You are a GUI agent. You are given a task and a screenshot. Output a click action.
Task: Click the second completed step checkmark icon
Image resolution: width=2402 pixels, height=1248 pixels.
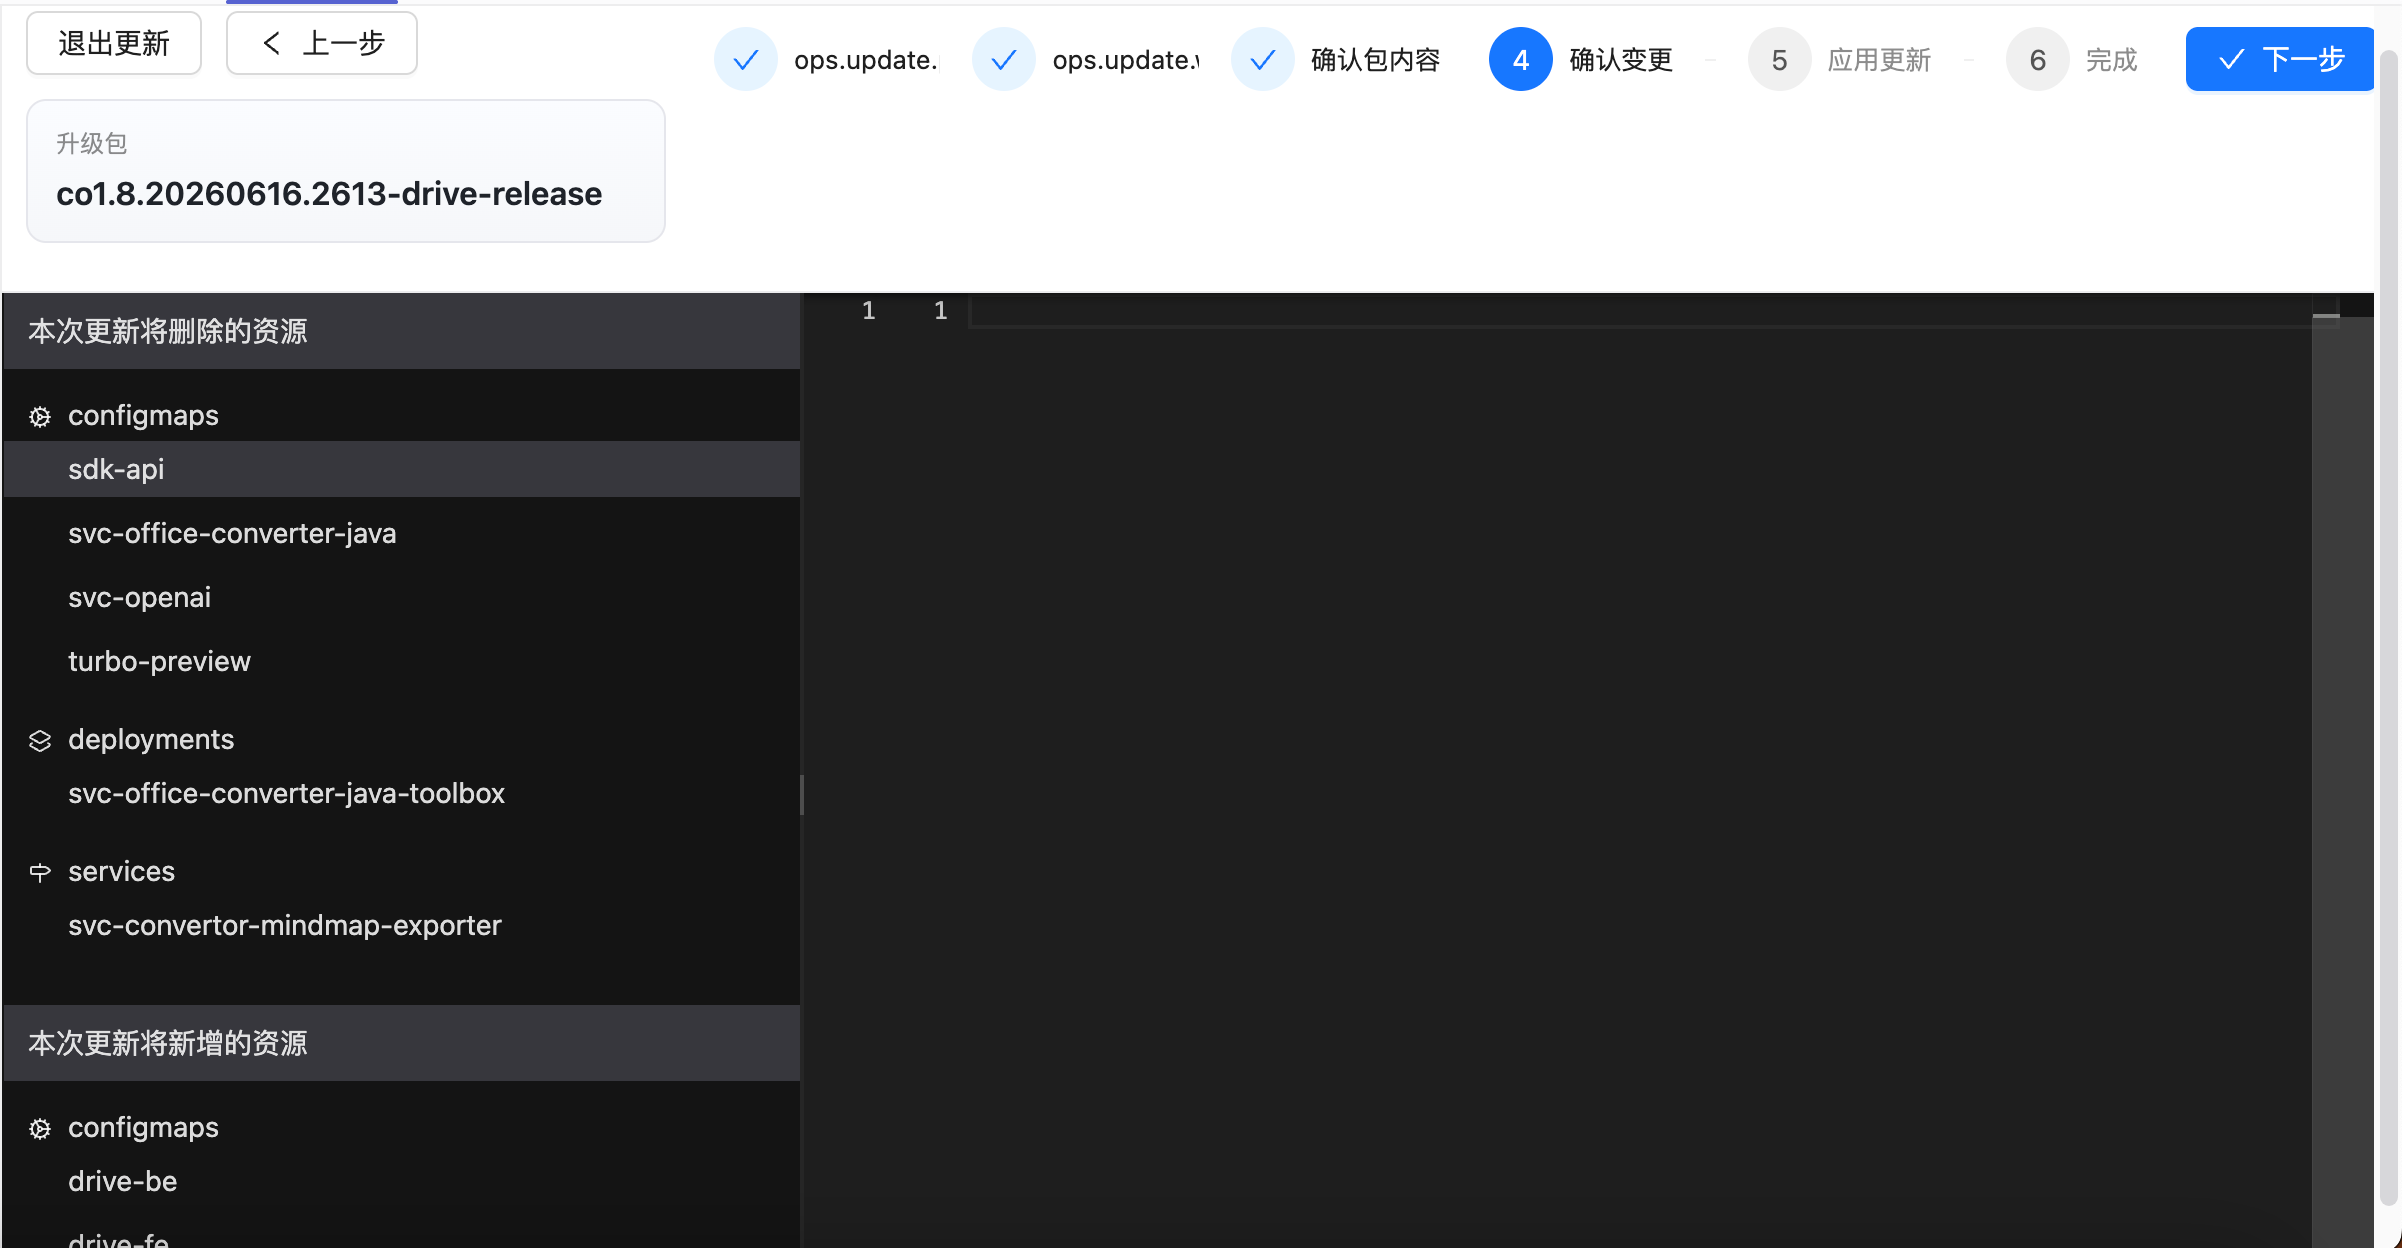(x=1003, y=60)
